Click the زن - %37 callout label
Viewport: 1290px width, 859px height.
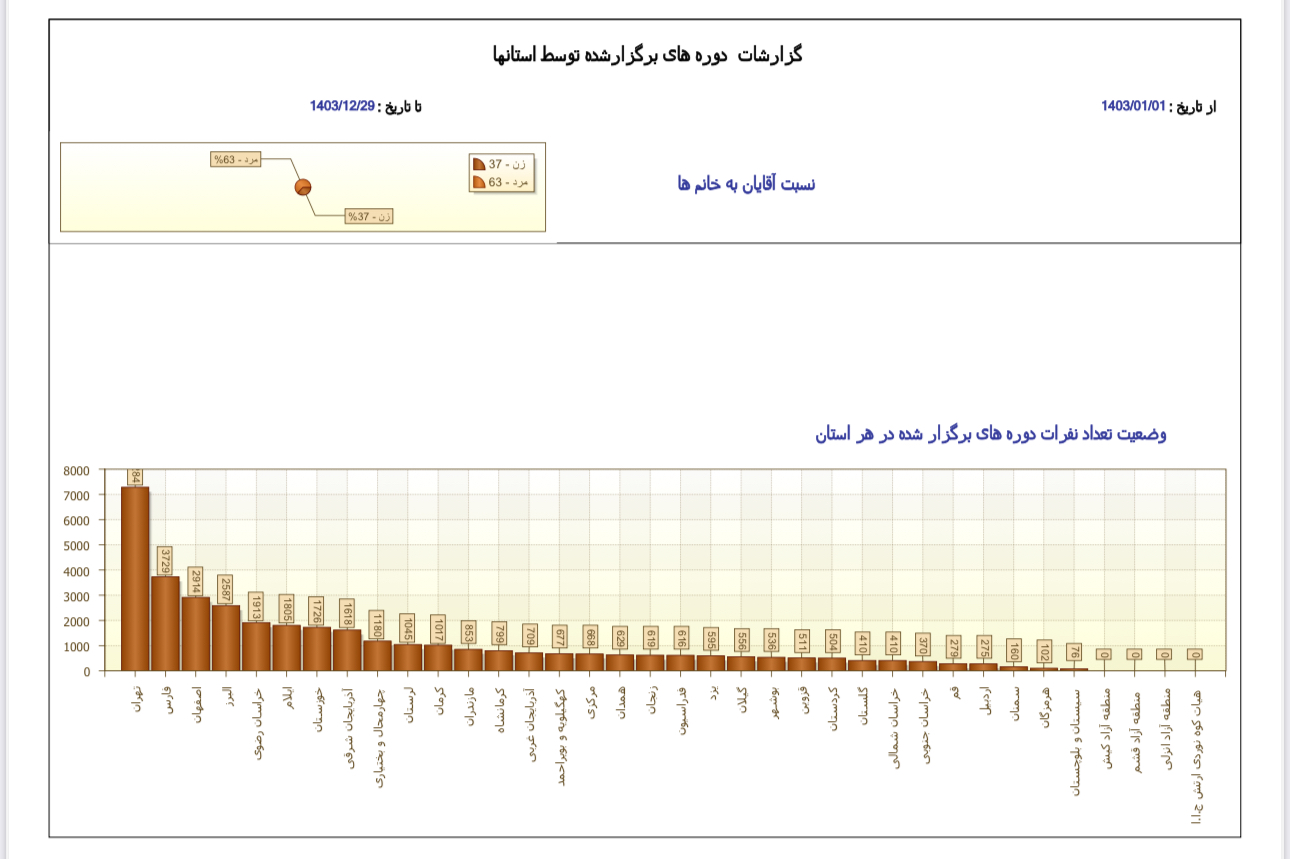(369, 216)
